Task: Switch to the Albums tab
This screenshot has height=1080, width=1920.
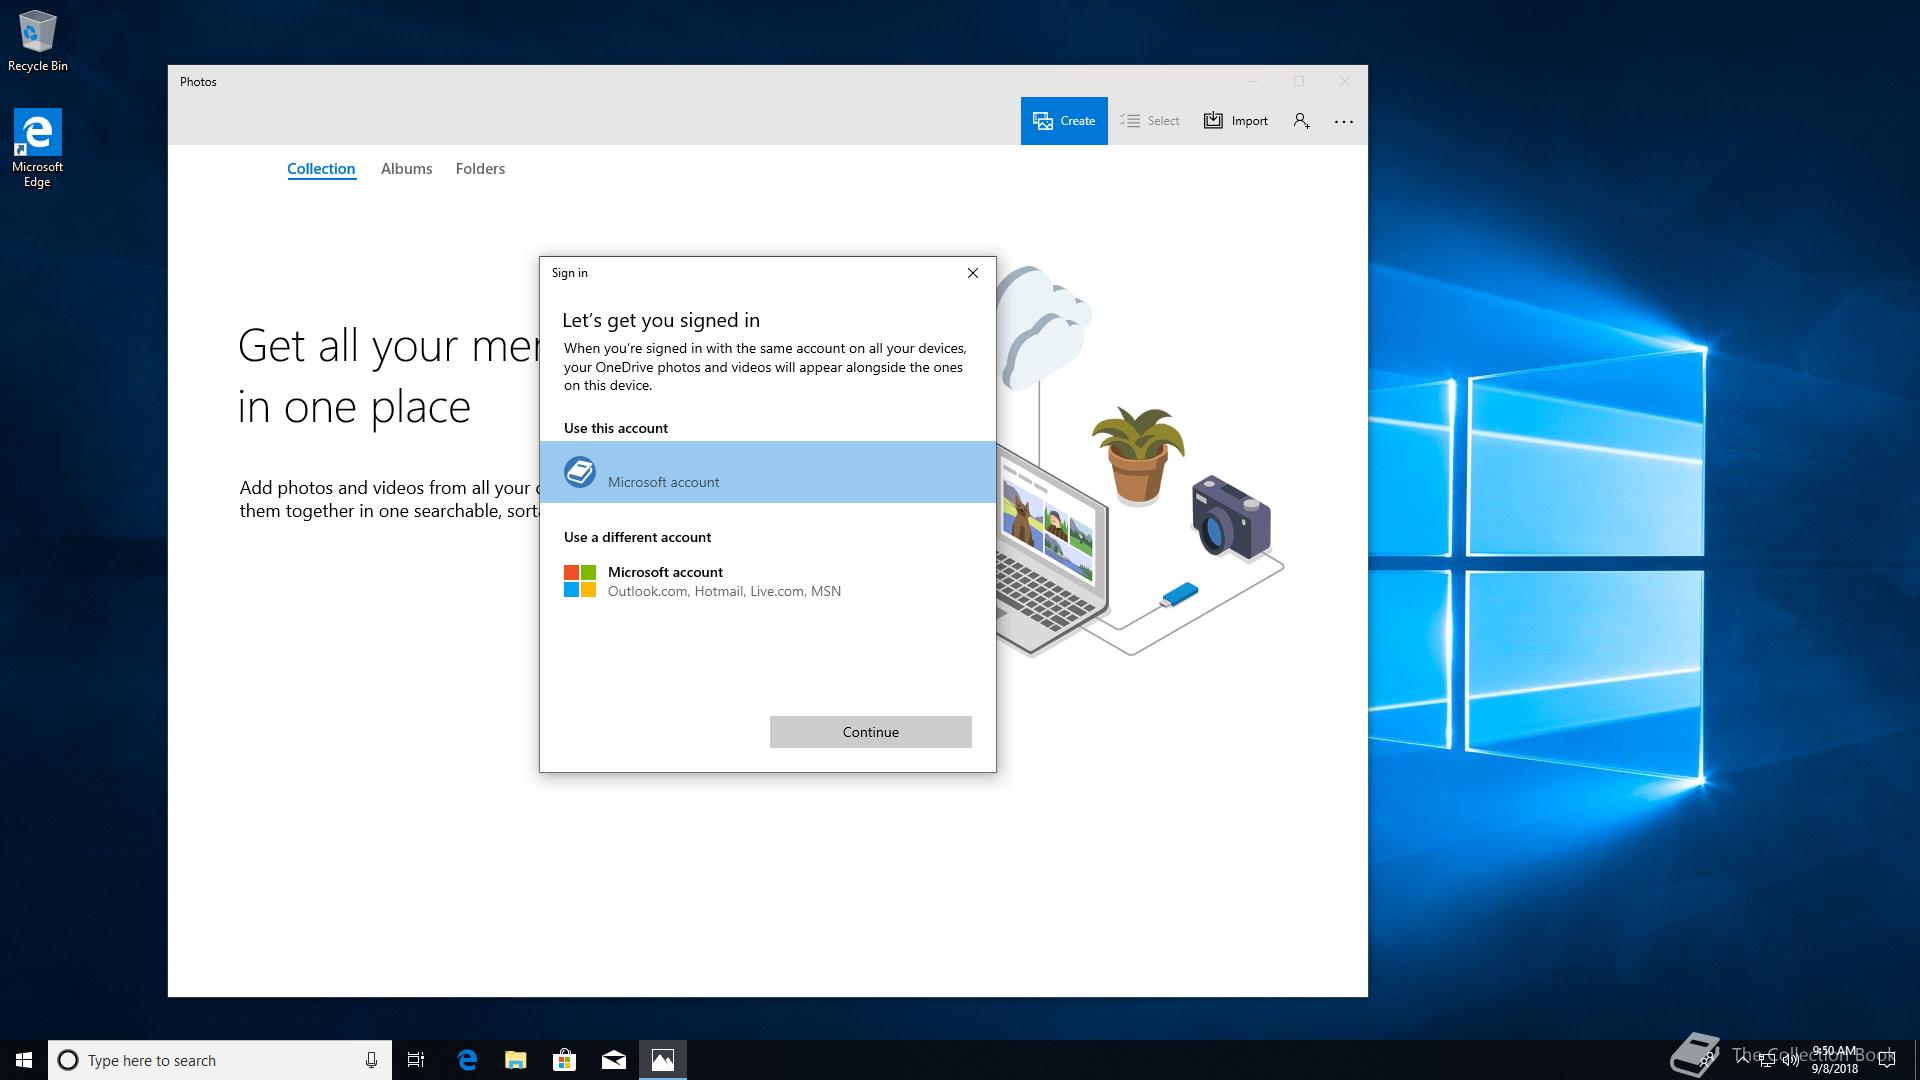Action: tap(406, 169)
